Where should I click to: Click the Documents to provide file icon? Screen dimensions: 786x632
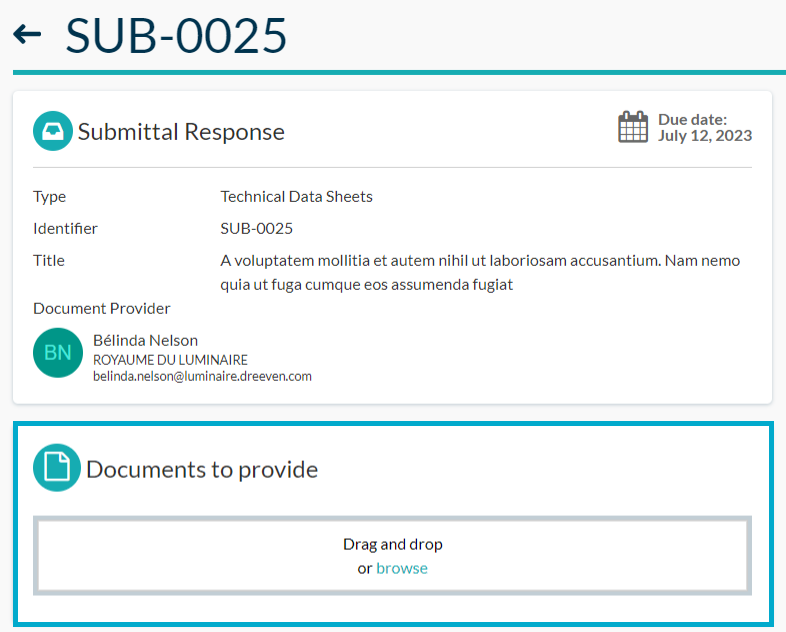tap(57, 468)
